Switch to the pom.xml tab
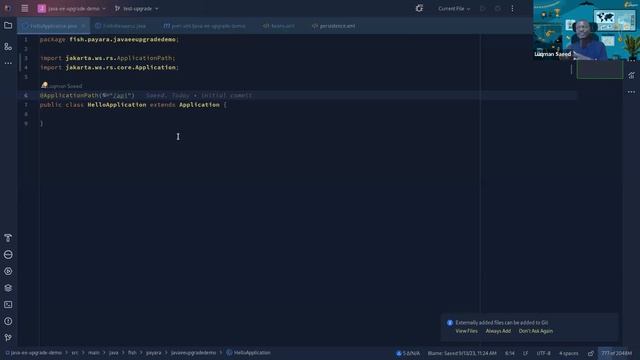Screen dimensions: 640x360 (204, 26)
